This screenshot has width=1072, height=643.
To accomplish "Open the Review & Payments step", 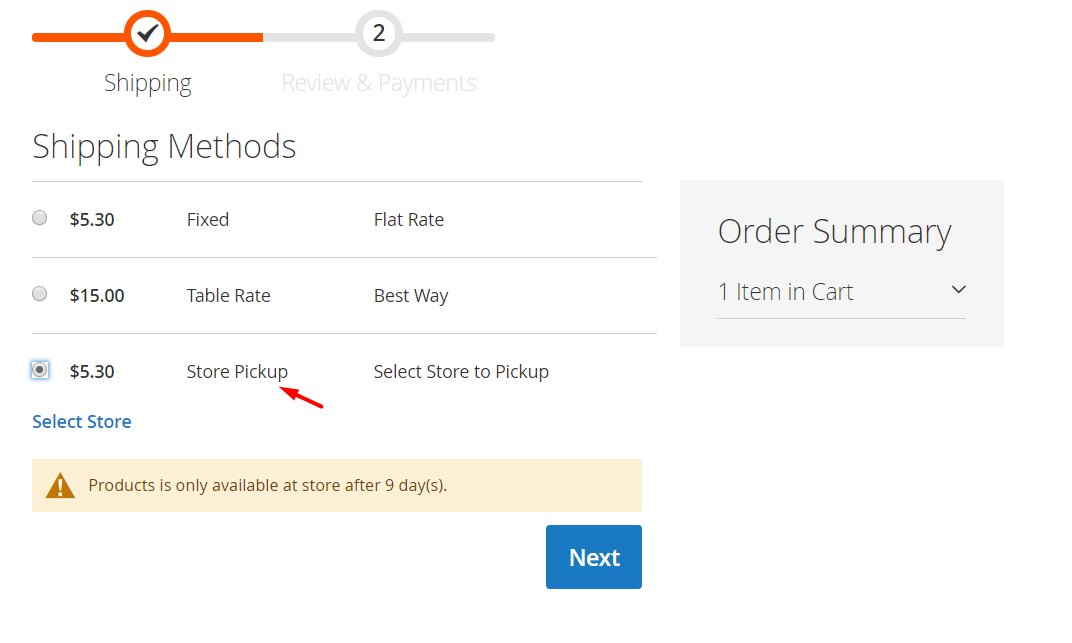I will (379, 83).
